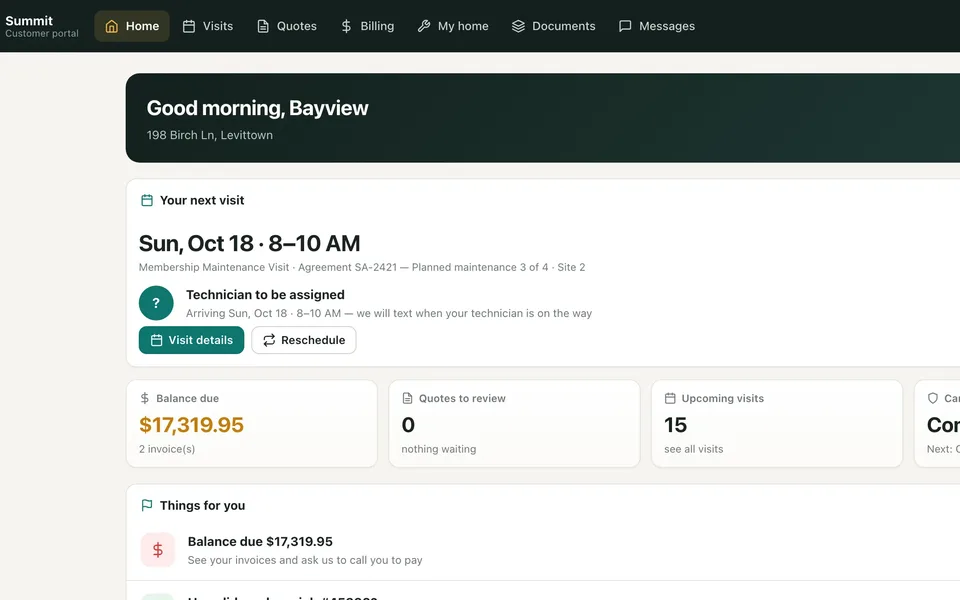This screenshot has width=960, height=600.
Task: Click the Summit Customer portal logo
Action: pyautogui.click(x=42, y=26)
